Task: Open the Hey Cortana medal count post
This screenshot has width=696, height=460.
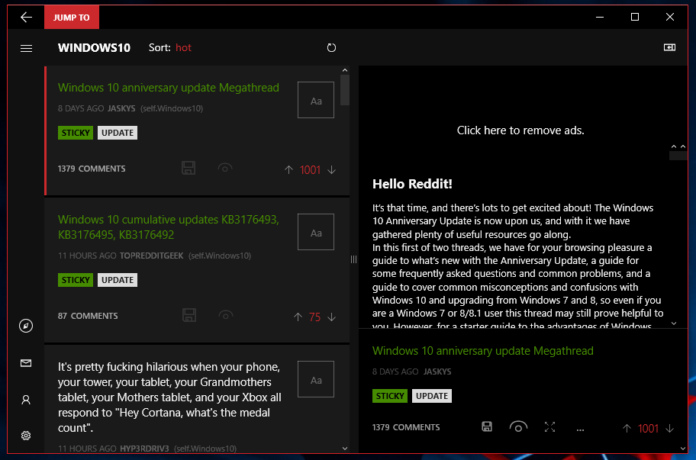Action: (x=170, y=397)
